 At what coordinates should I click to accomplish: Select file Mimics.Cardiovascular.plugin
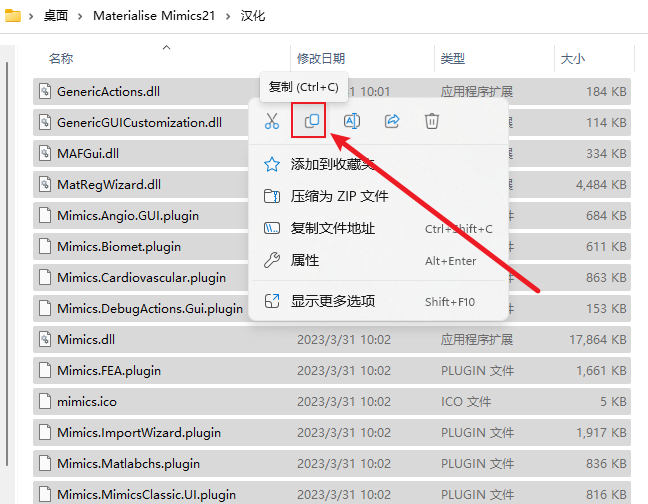(141, 277)
